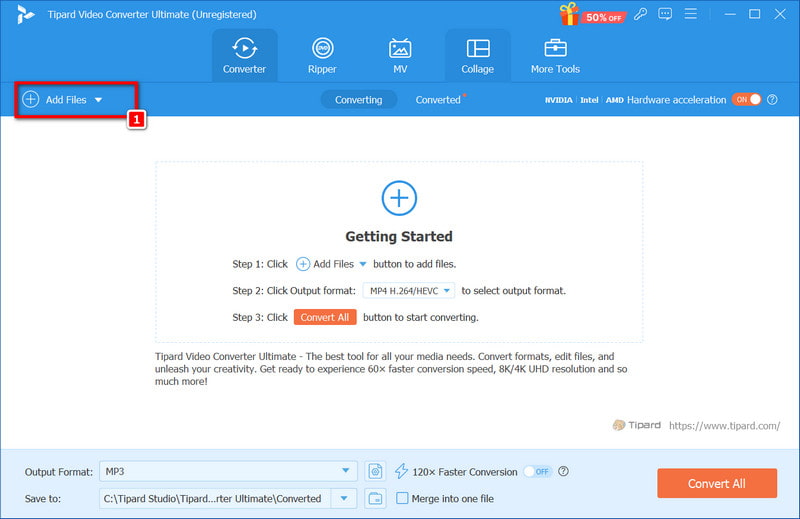Click the Getting Started heading
This screenshot has height=519, width=800.
click(399, 236)
